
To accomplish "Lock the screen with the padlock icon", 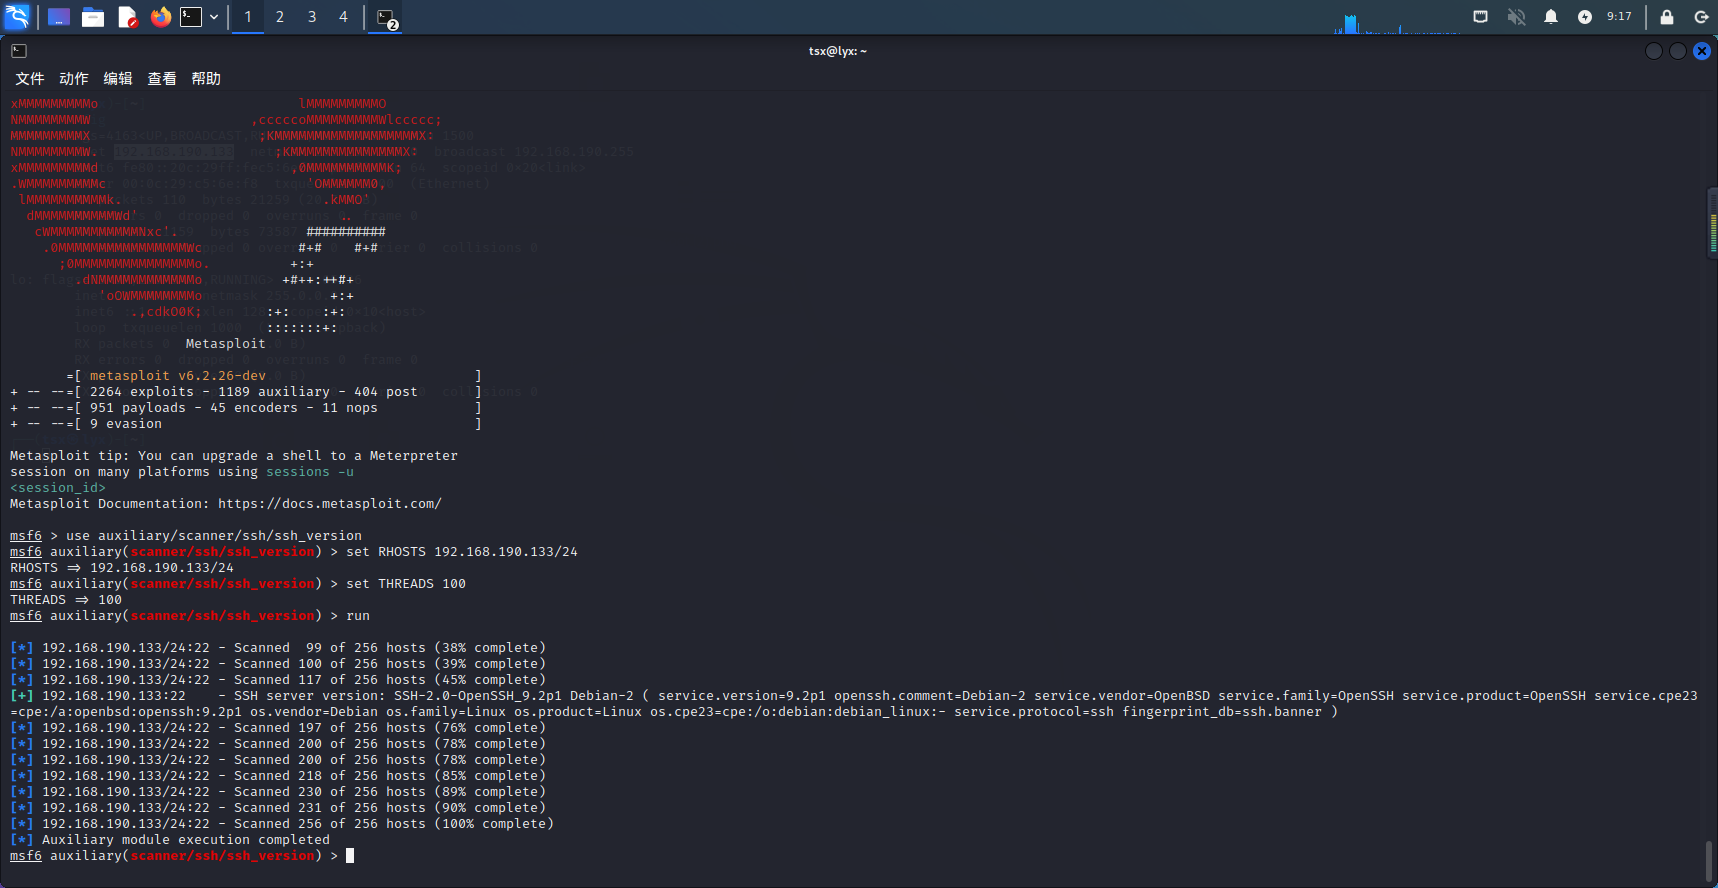I will click(x=1667, y=17).
